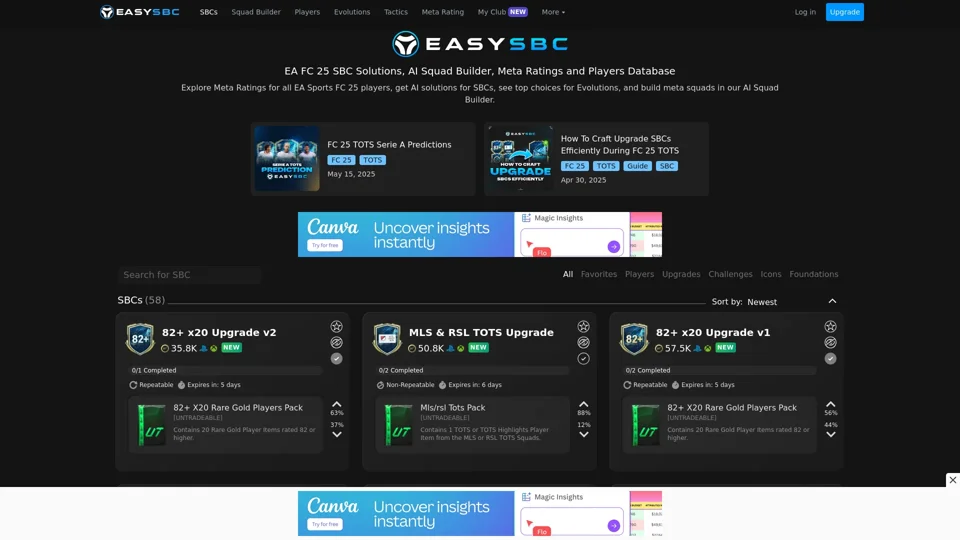Image resolution: width=960 pixels, height=540 pixels.
Task: Mark 82+ x20 Upgrade v1 as completed
Action: (x=830, y=359)
